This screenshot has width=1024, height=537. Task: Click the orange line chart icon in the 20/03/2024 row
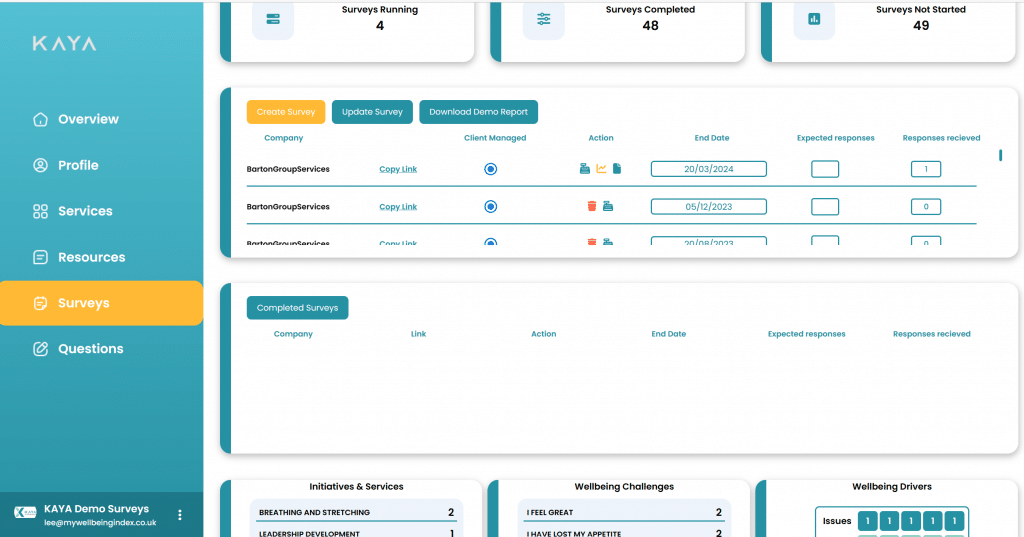point(601,169)
